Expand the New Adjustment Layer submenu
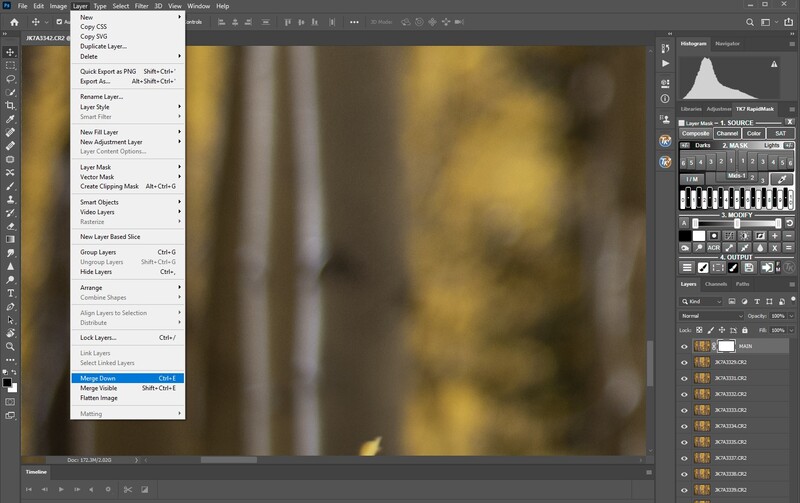 click(128, 142)
